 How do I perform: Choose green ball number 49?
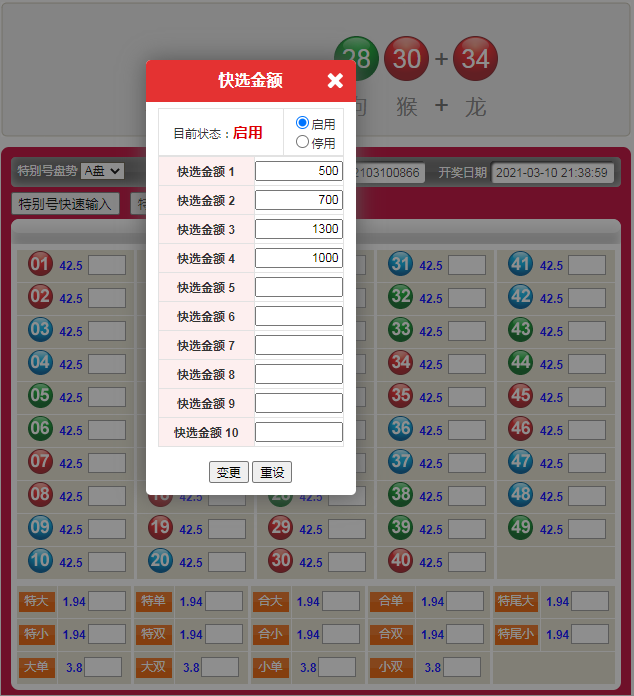pyautogui.click(x=520, y=527)
